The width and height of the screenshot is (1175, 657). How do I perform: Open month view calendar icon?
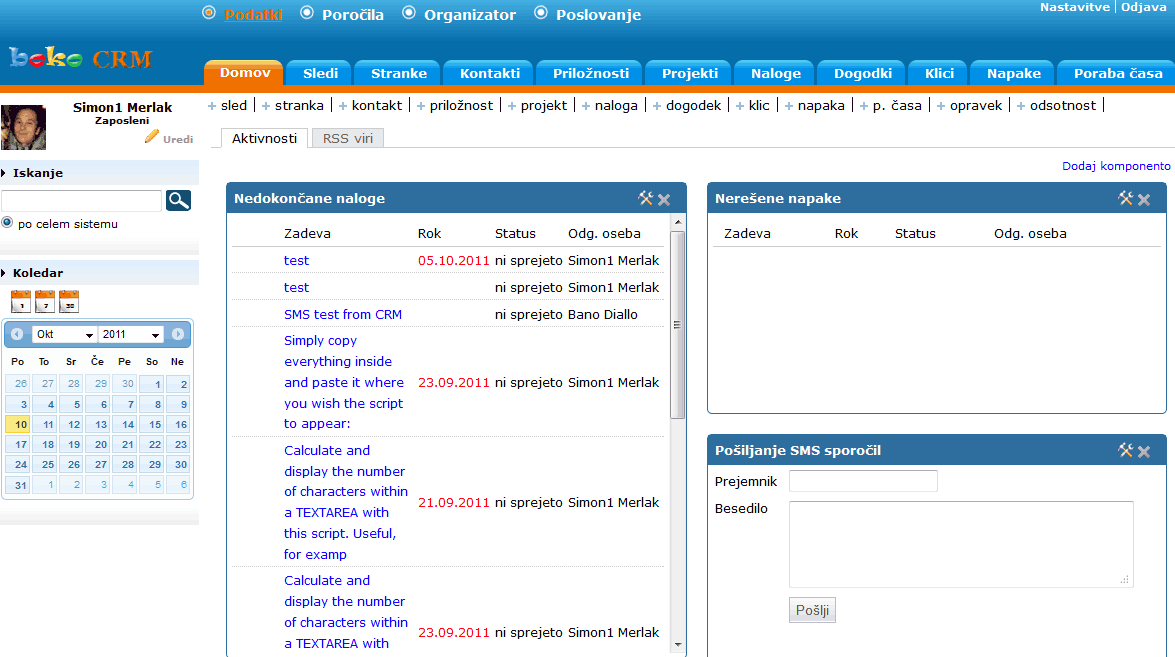(69, 301)
